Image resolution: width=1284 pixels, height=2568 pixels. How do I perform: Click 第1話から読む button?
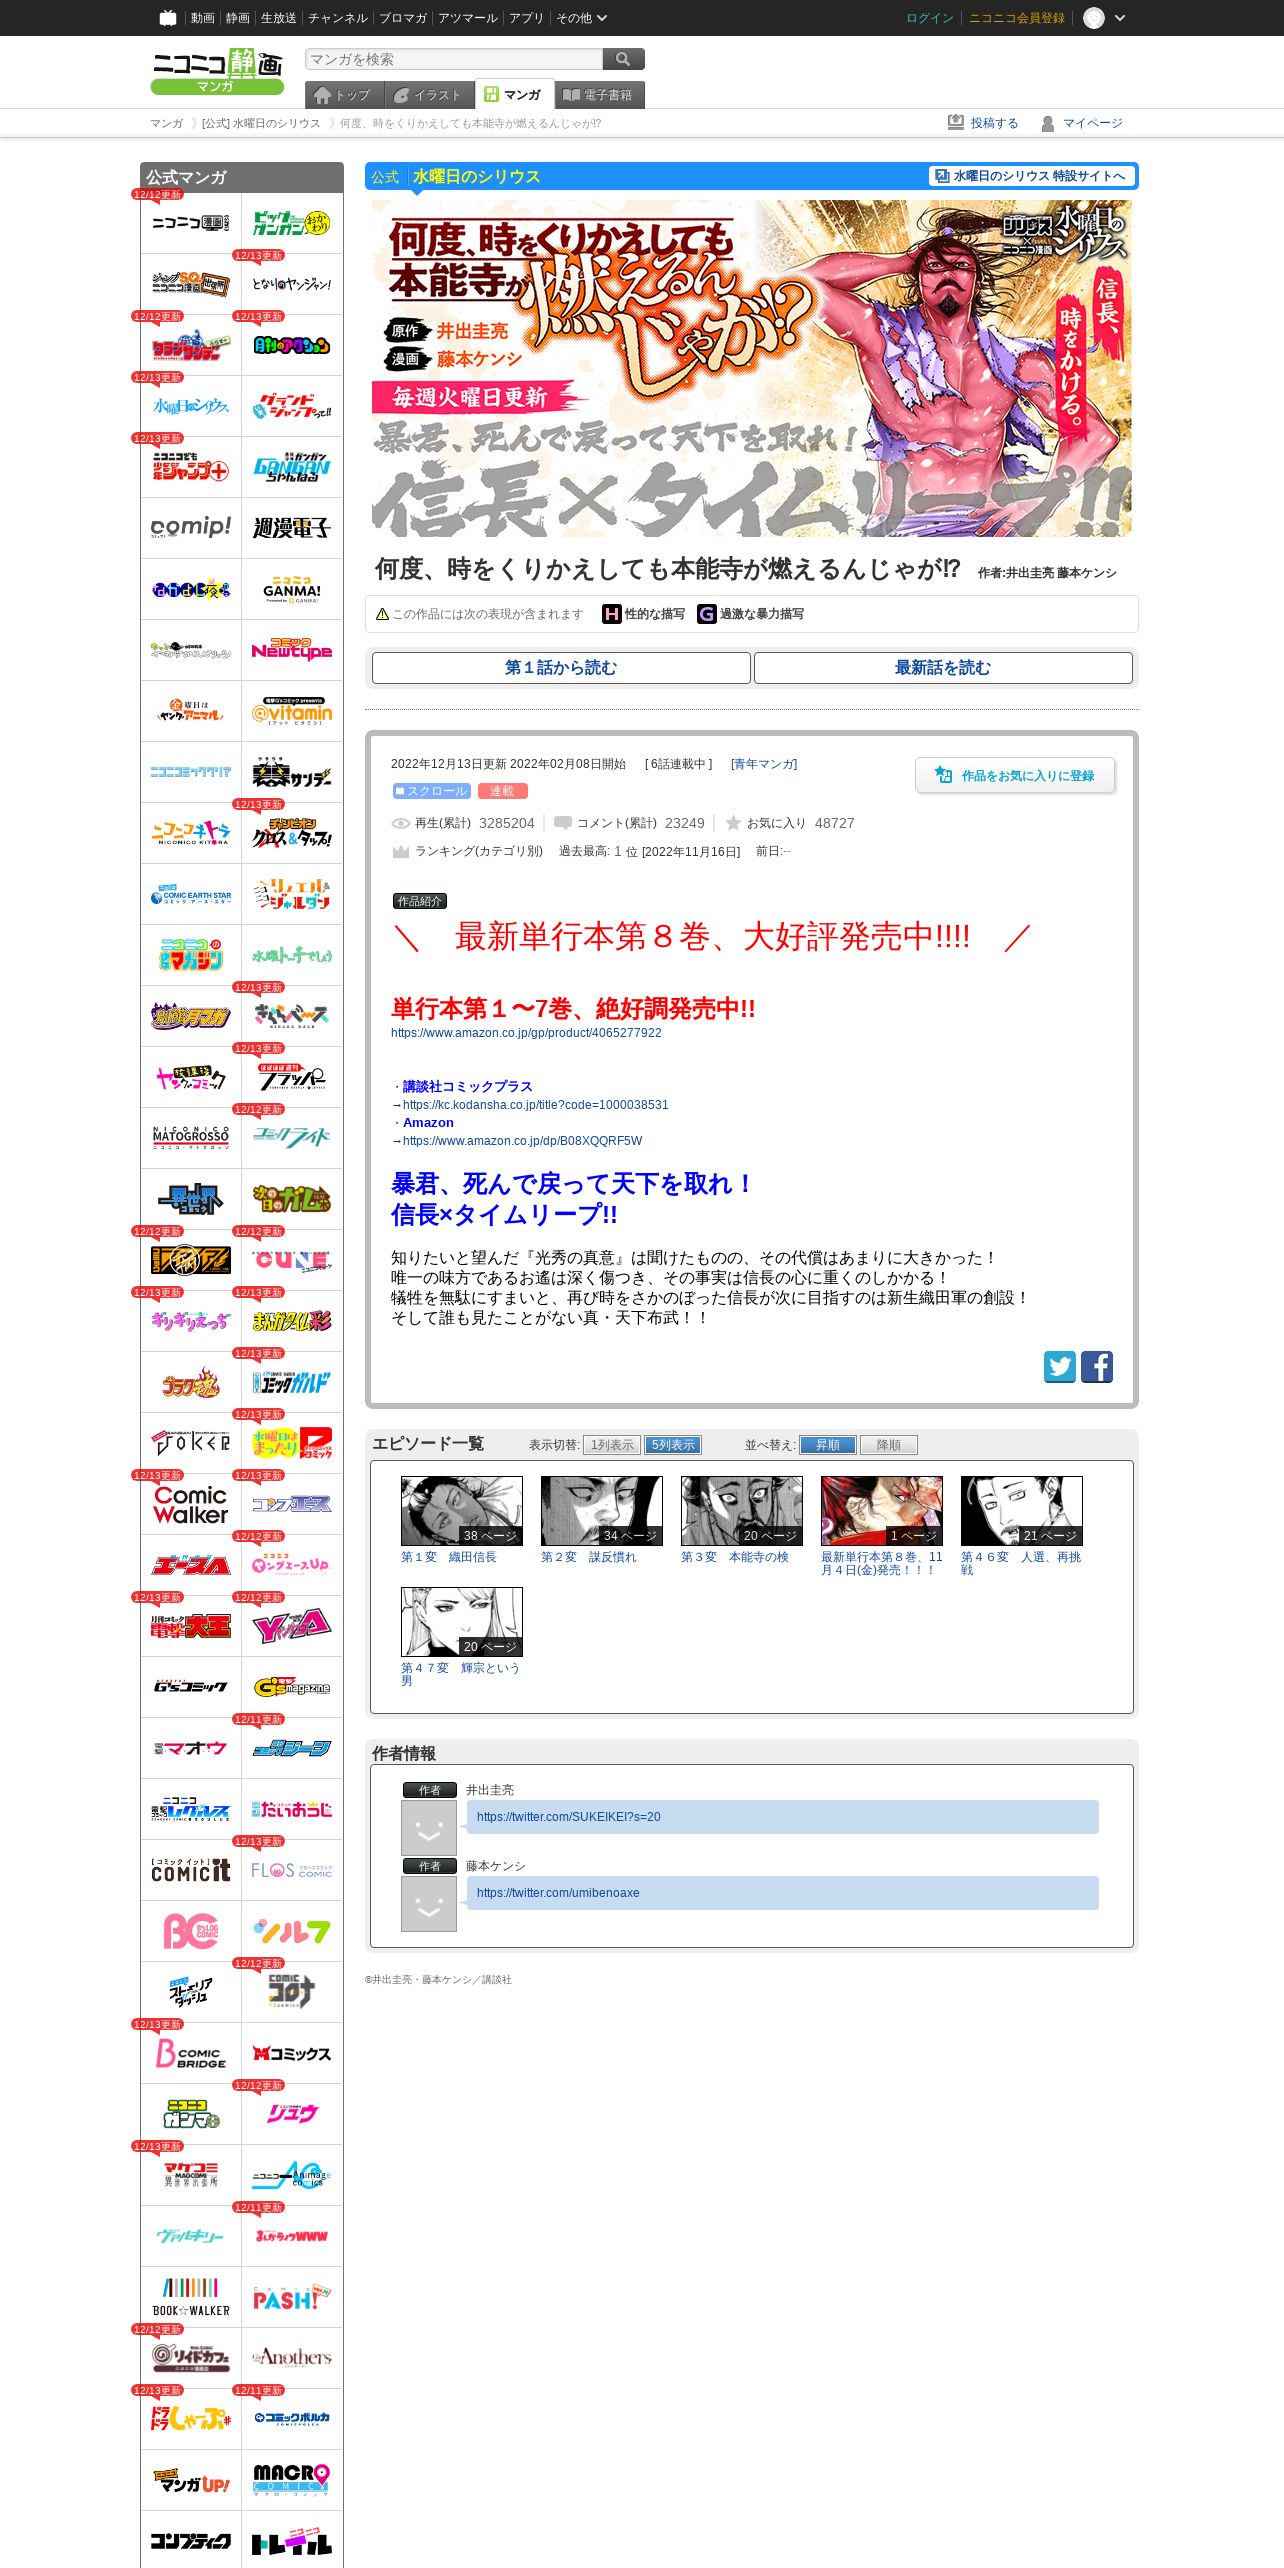[x=561, y=668]
